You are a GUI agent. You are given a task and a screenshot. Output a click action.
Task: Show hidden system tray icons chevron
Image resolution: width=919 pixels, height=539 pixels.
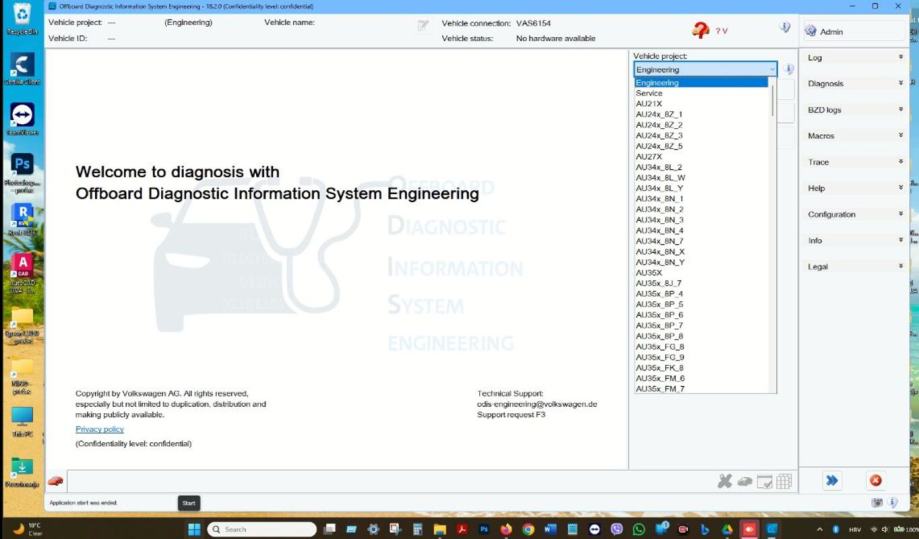pyautogui.click(x=819, y=530)
